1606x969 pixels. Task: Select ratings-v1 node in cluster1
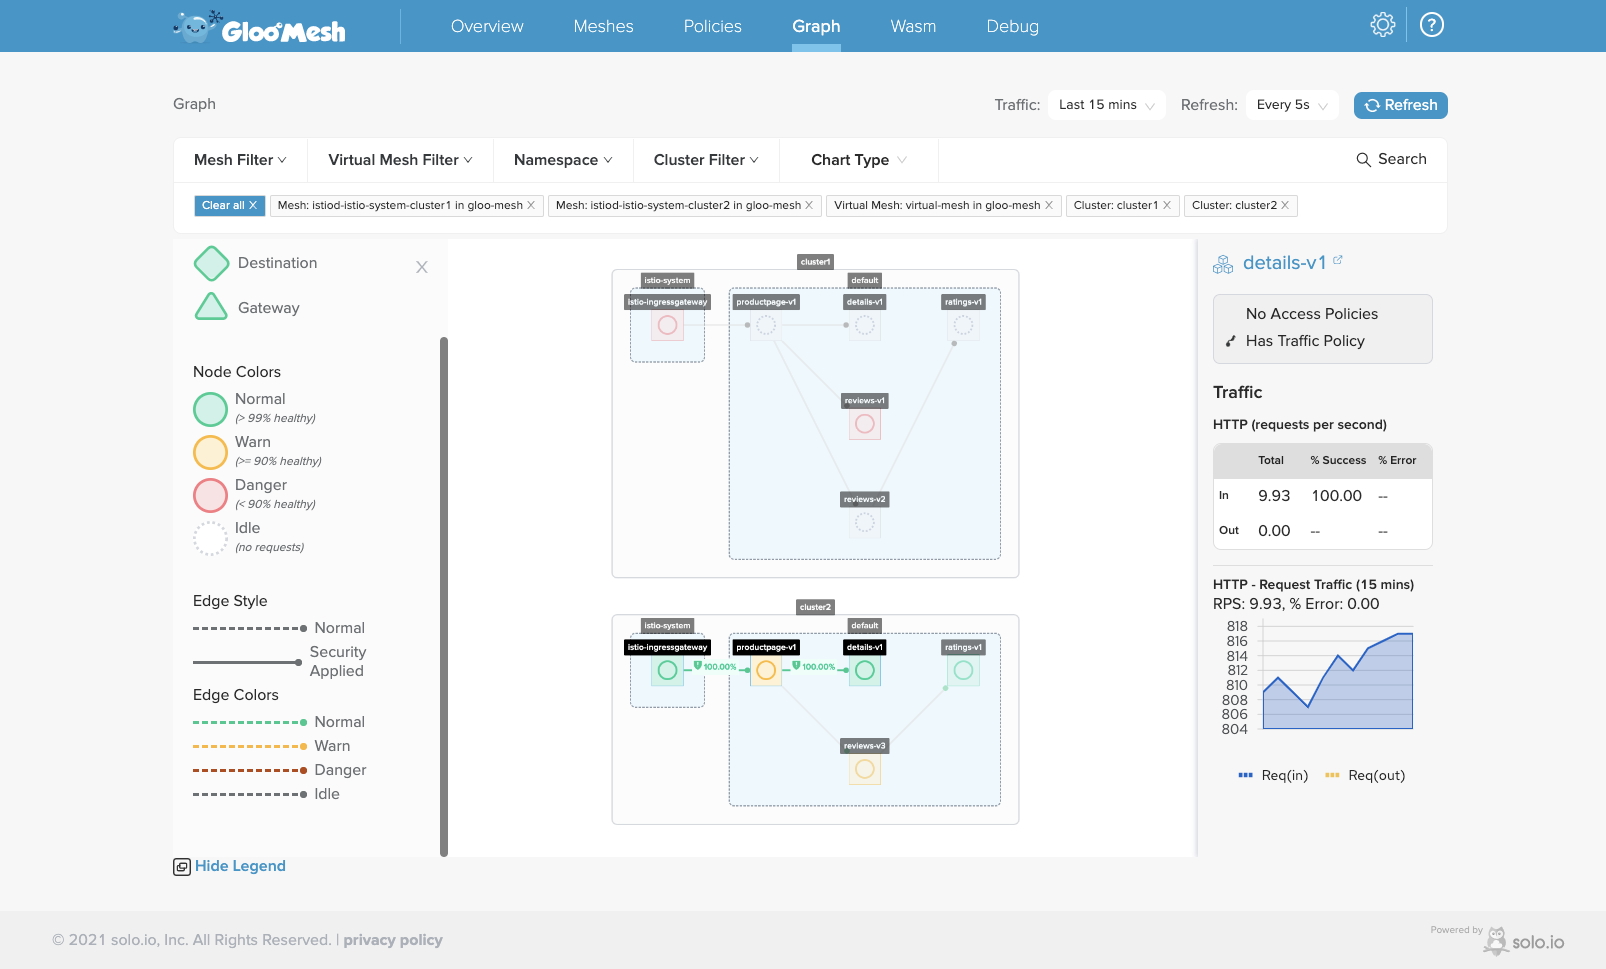click(x=963, y=325)
